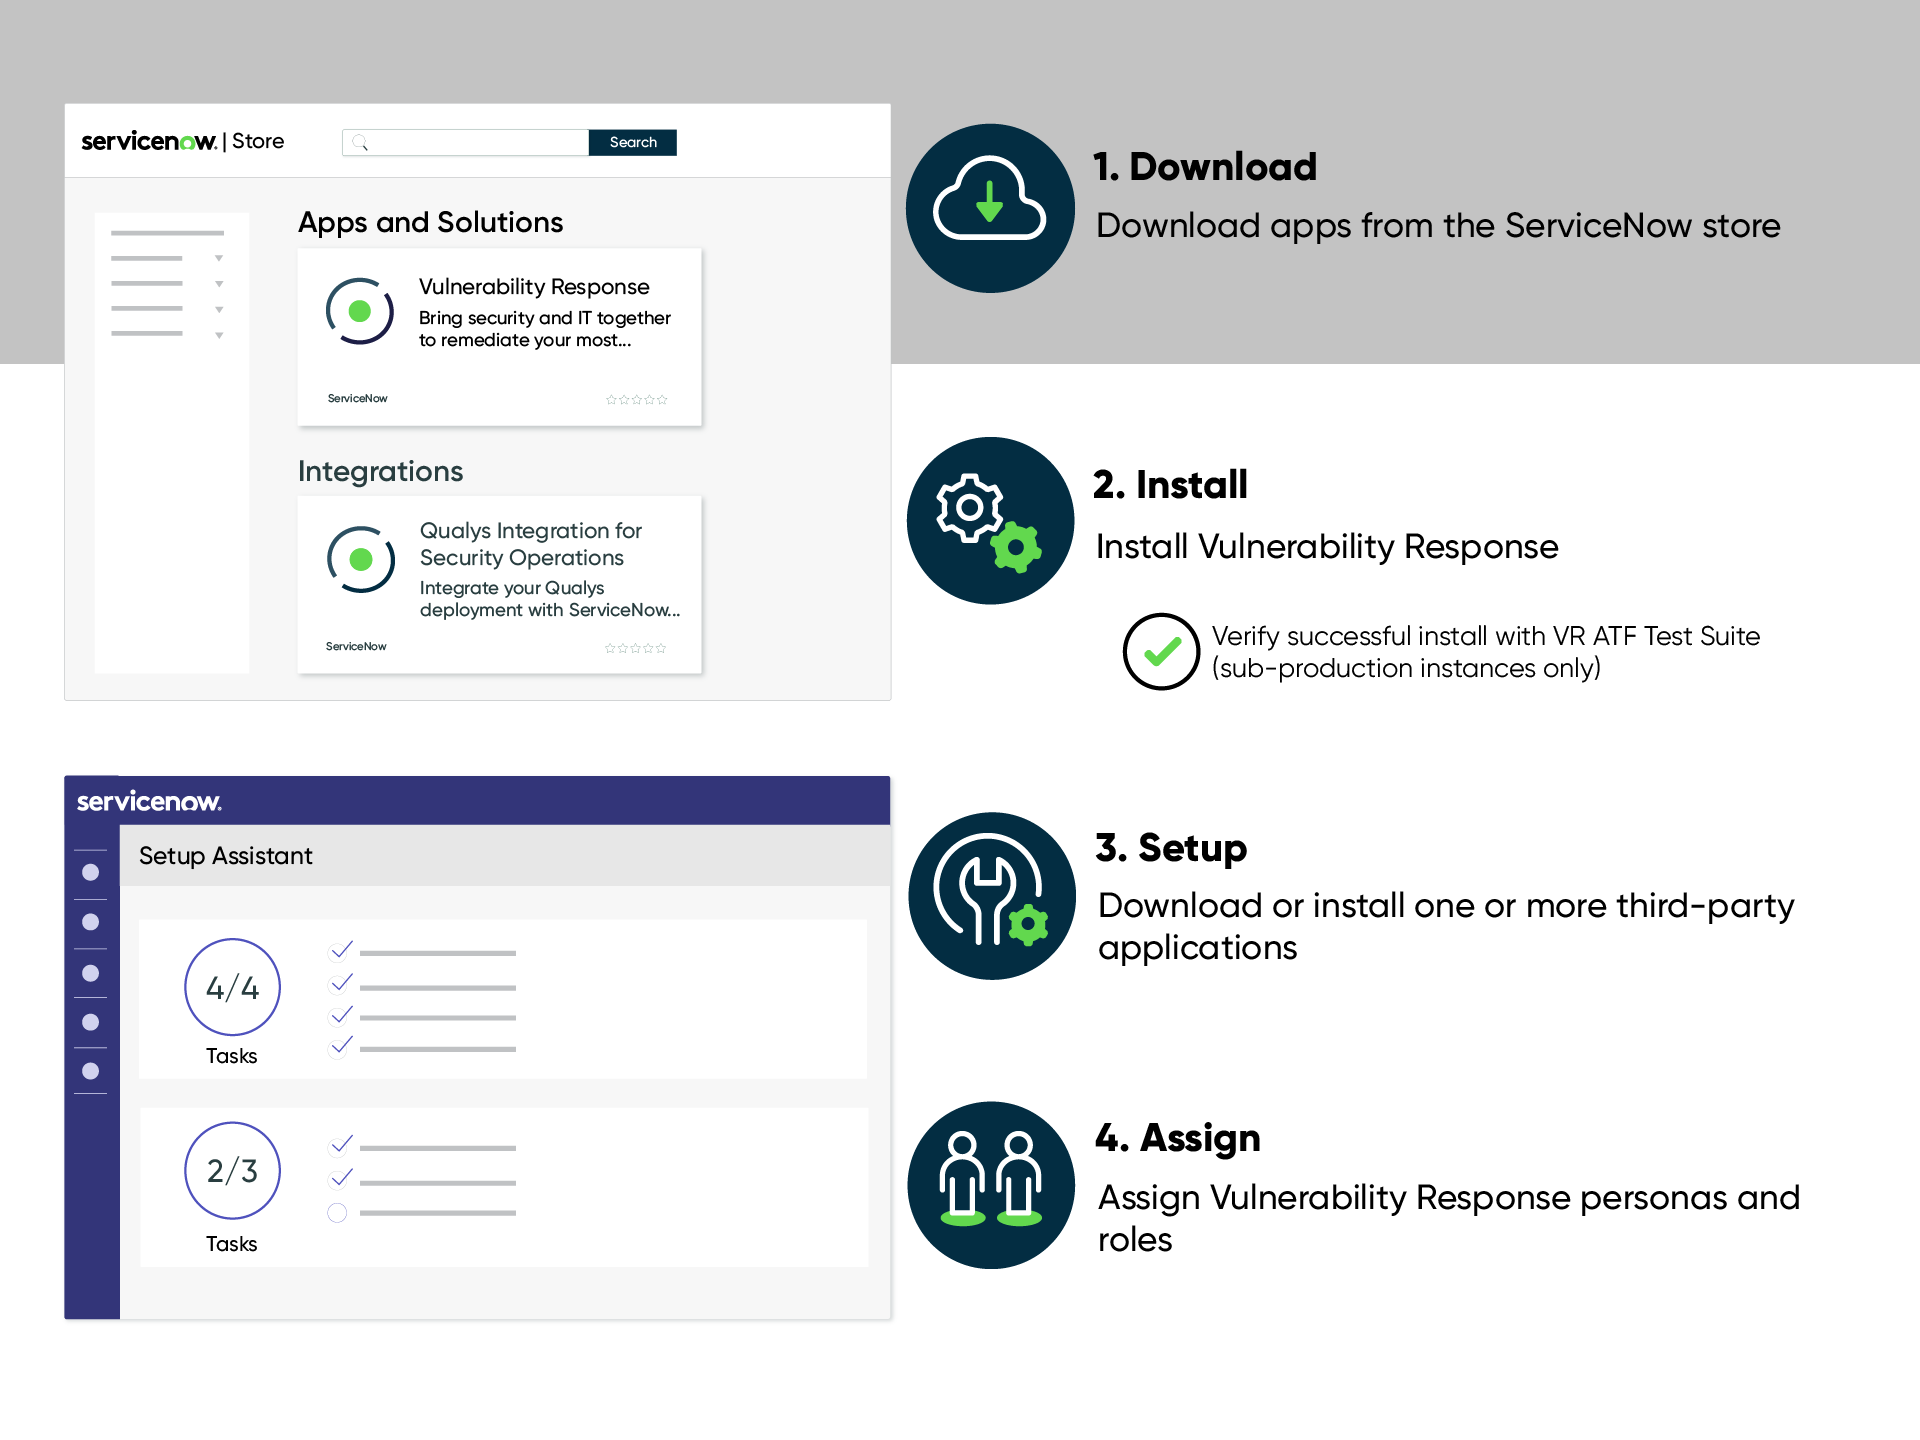Click 'Assign Vulnerability Response personas and roles' text
This screenshot has width=1920, height=1440.
click(x=1449, y=1218)
